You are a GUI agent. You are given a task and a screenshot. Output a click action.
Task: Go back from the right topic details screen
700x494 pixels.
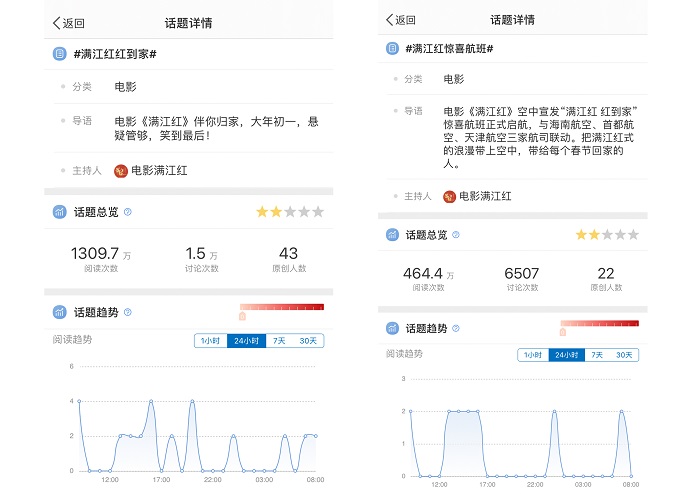[400, 20]
